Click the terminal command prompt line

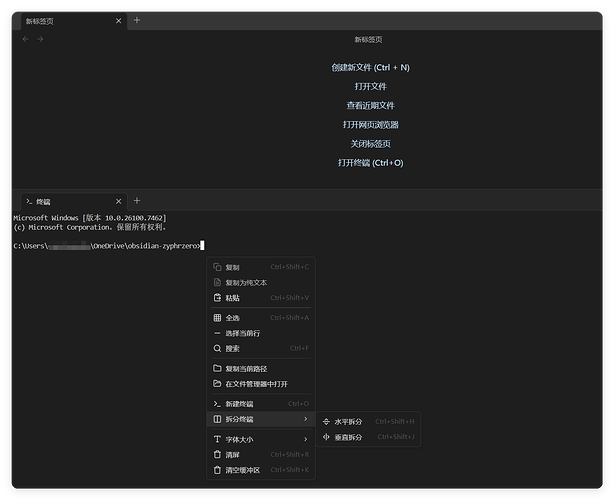tap(109, 246)
